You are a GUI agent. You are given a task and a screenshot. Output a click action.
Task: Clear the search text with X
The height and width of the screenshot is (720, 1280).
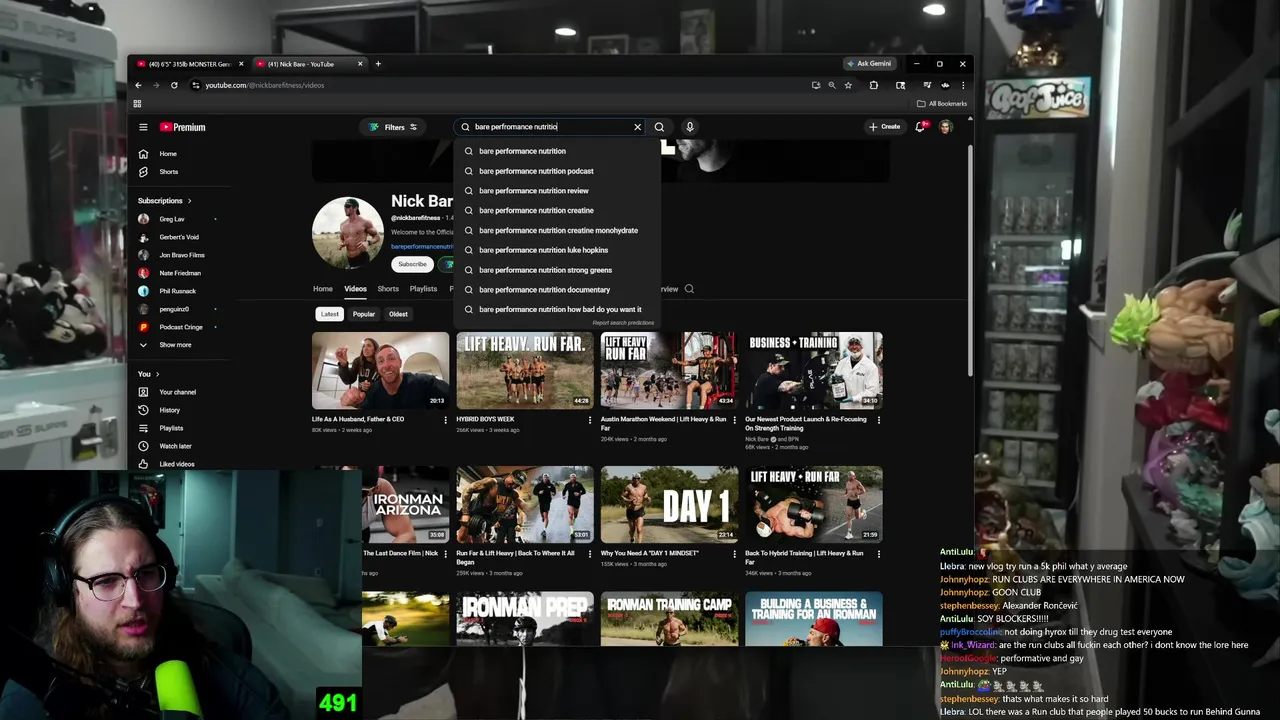click(637, 127)
